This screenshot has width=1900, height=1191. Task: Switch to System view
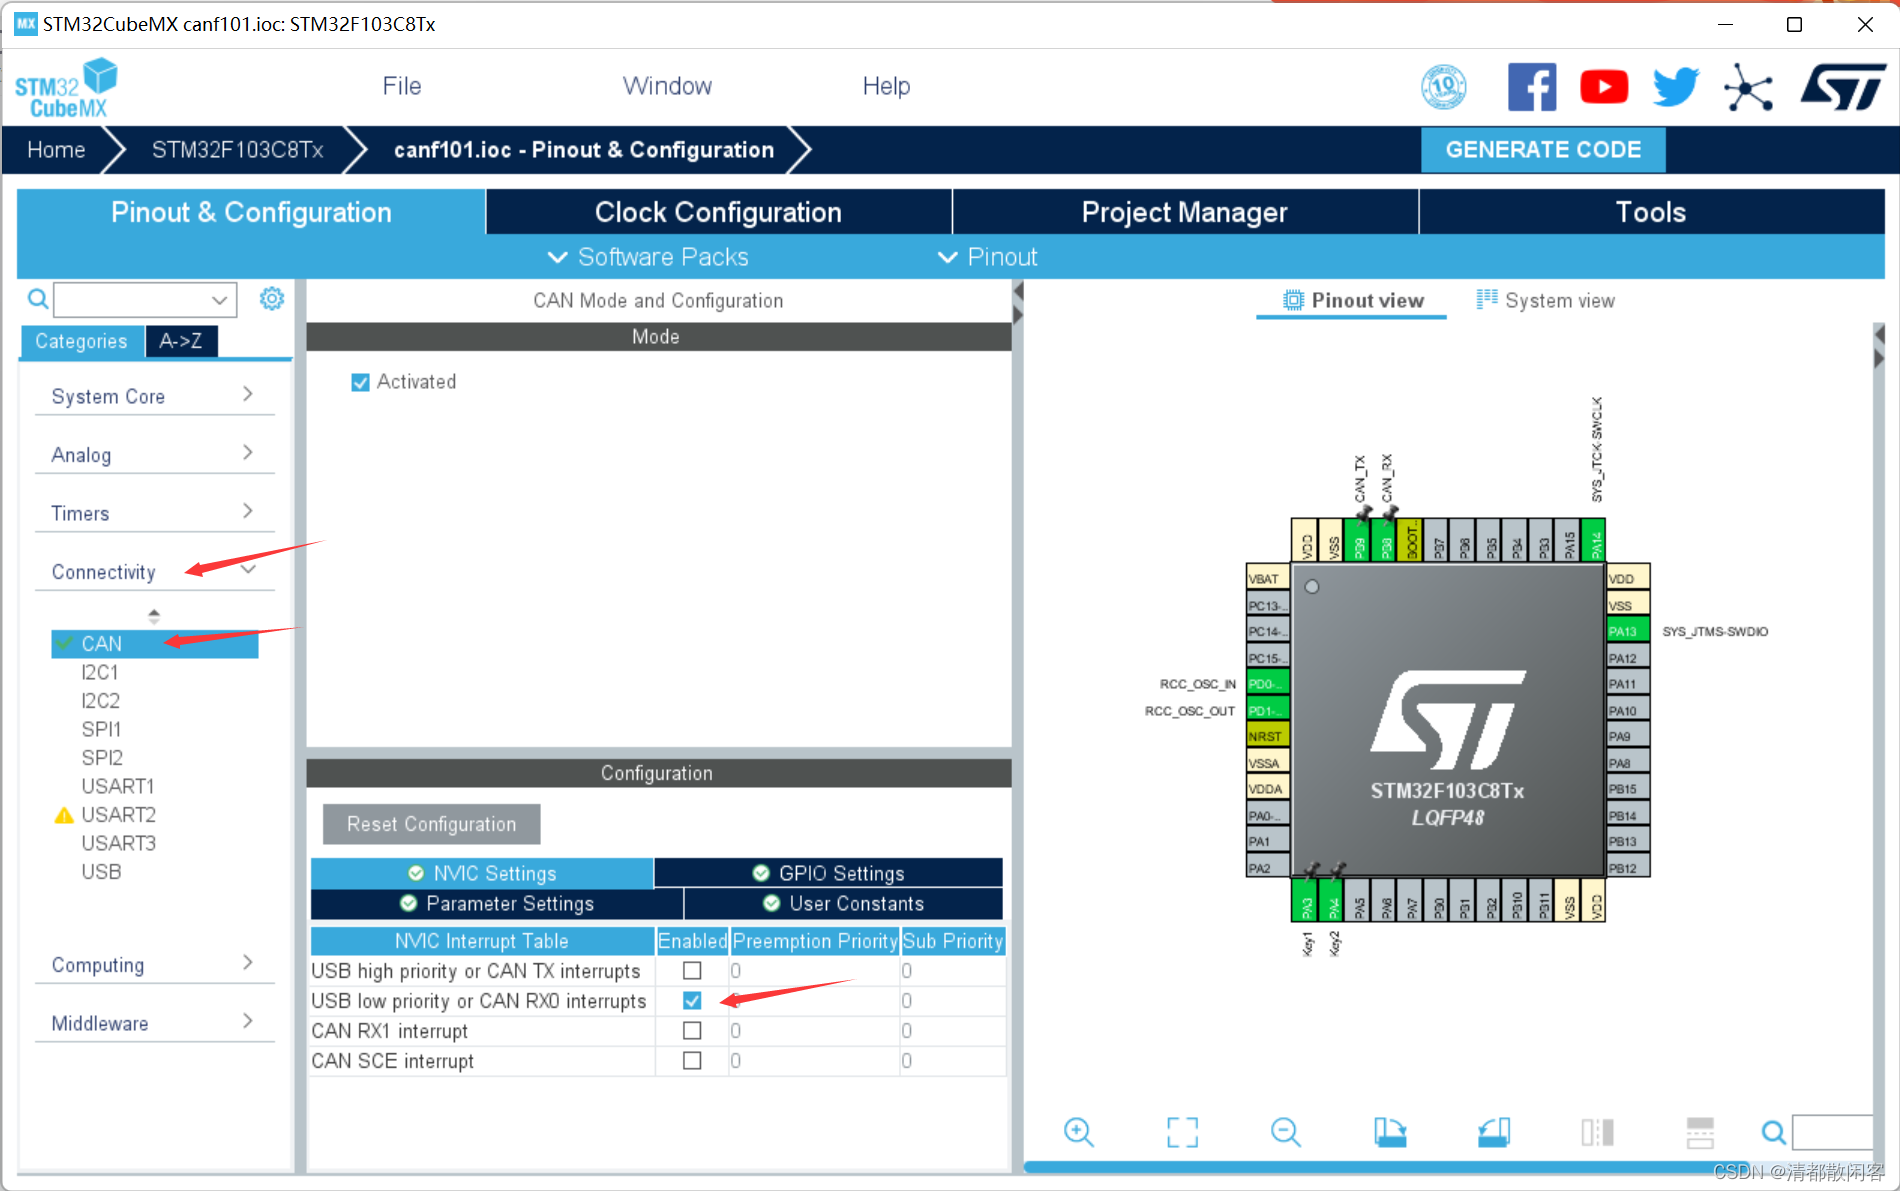coord(1546,300)
